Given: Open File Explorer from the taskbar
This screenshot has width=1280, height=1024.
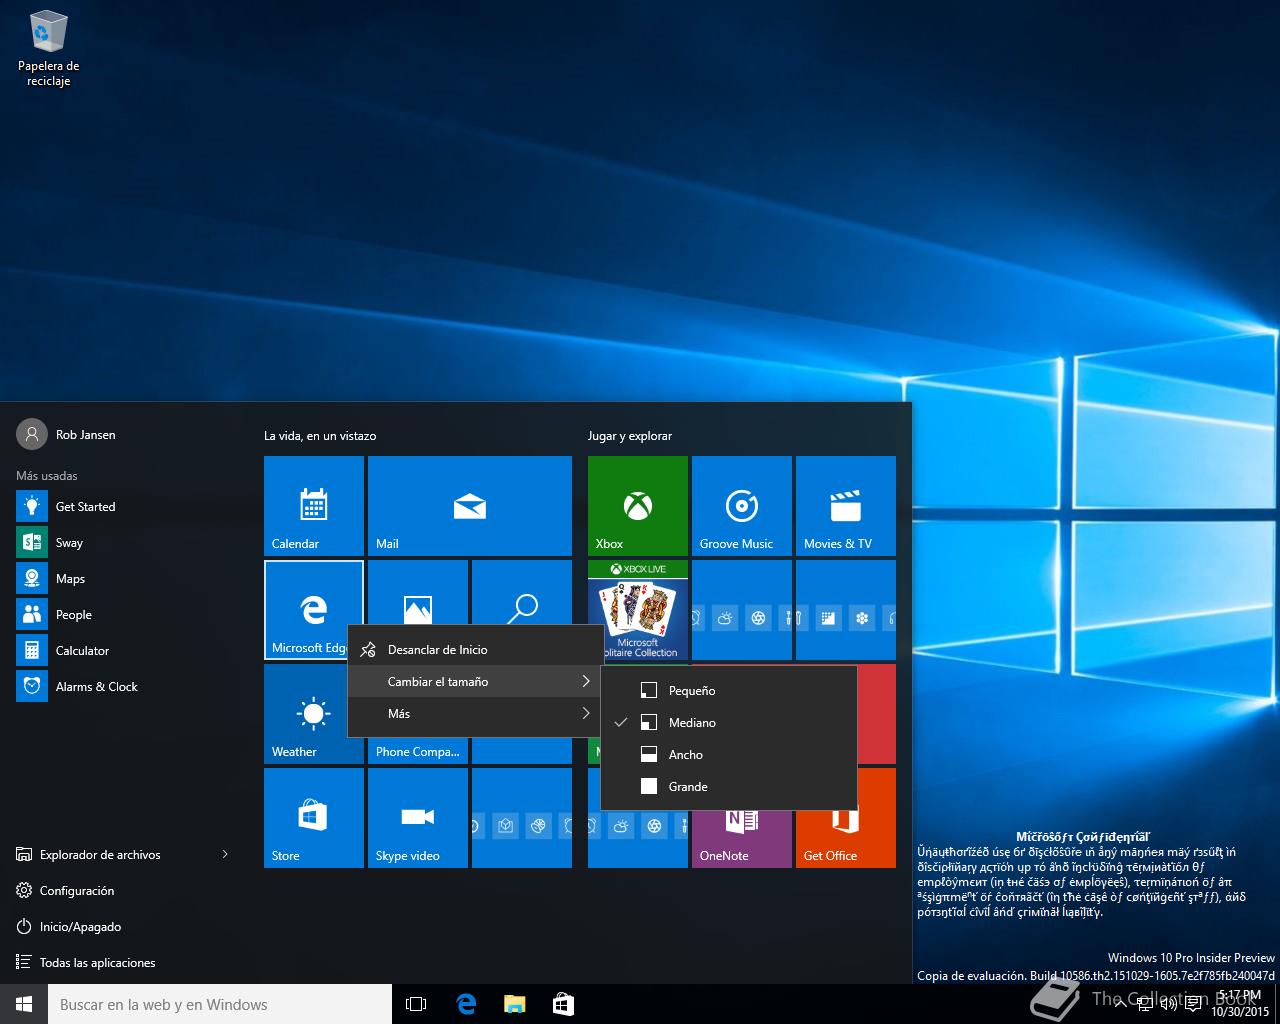Looking at the screenshot, I should click(514, 1004).
